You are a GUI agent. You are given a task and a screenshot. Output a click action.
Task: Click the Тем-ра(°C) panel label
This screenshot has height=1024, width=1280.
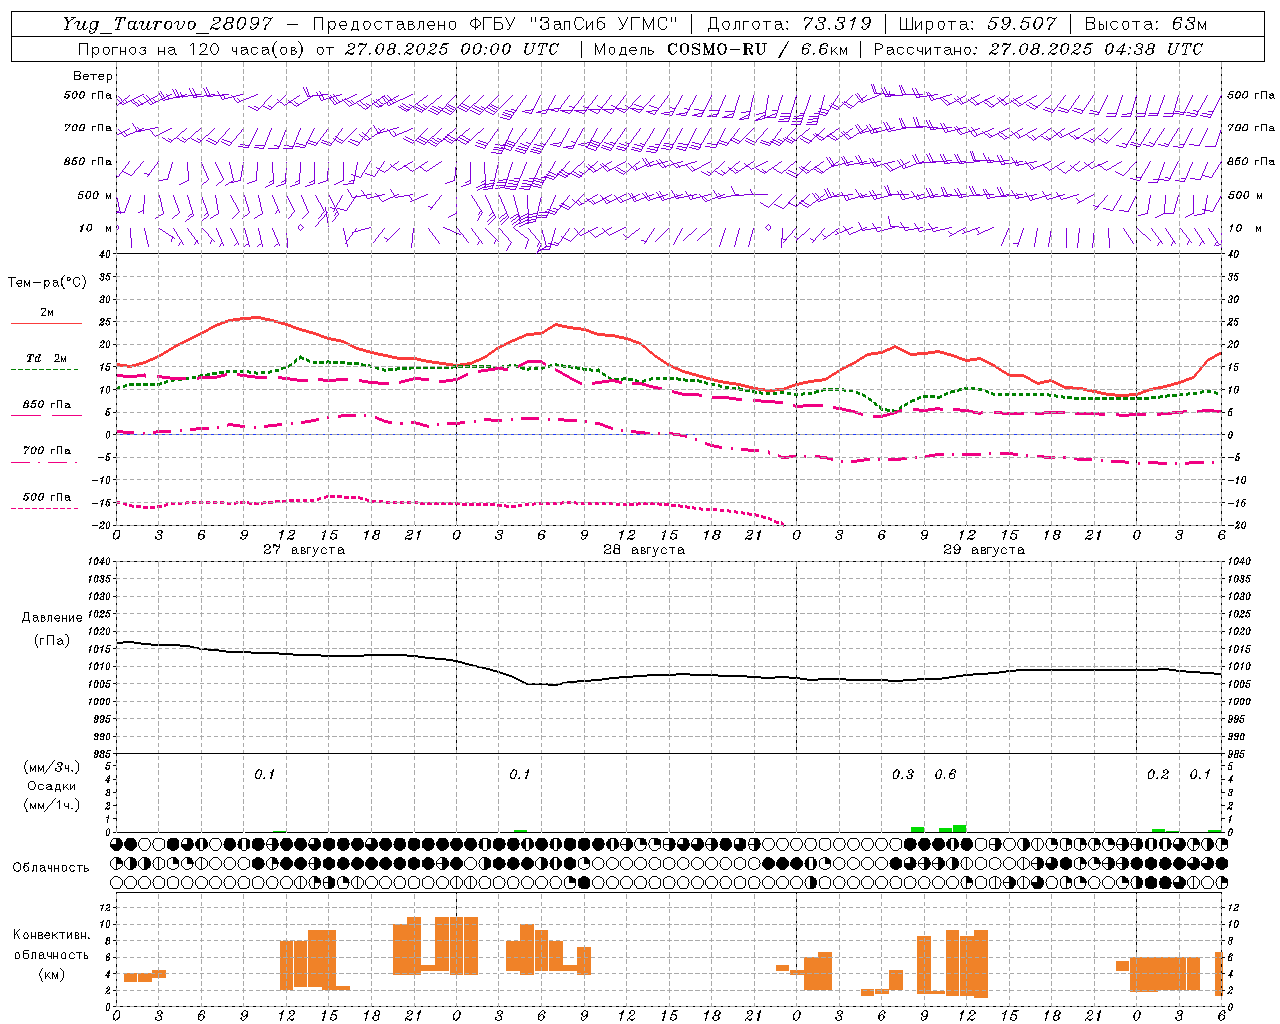[47, 283]
